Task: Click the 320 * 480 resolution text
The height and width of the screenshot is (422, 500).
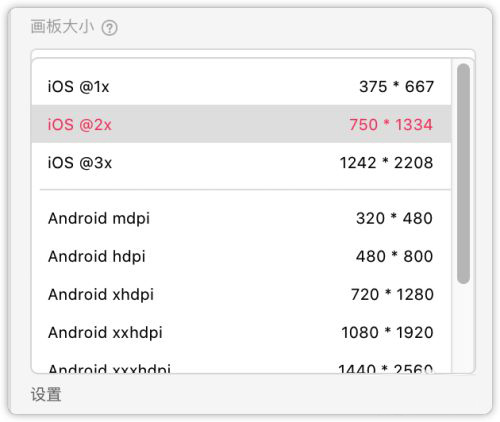Action: click(394, 218)
